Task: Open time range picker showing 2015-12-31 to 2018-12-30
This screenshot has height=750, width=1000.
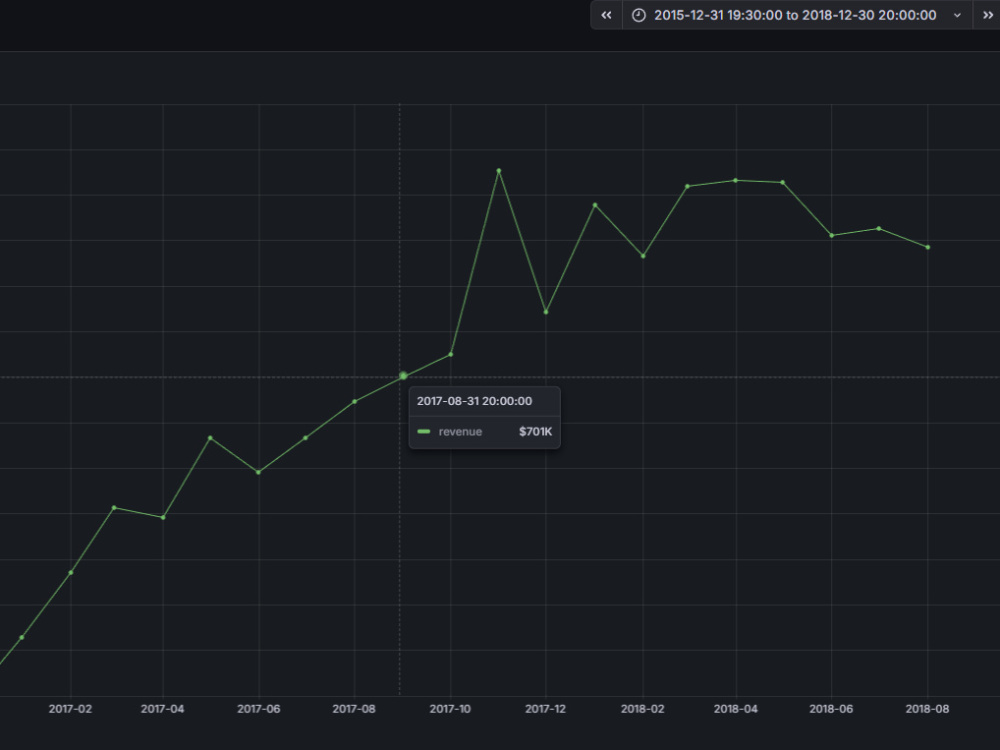Action: (797, 15)
